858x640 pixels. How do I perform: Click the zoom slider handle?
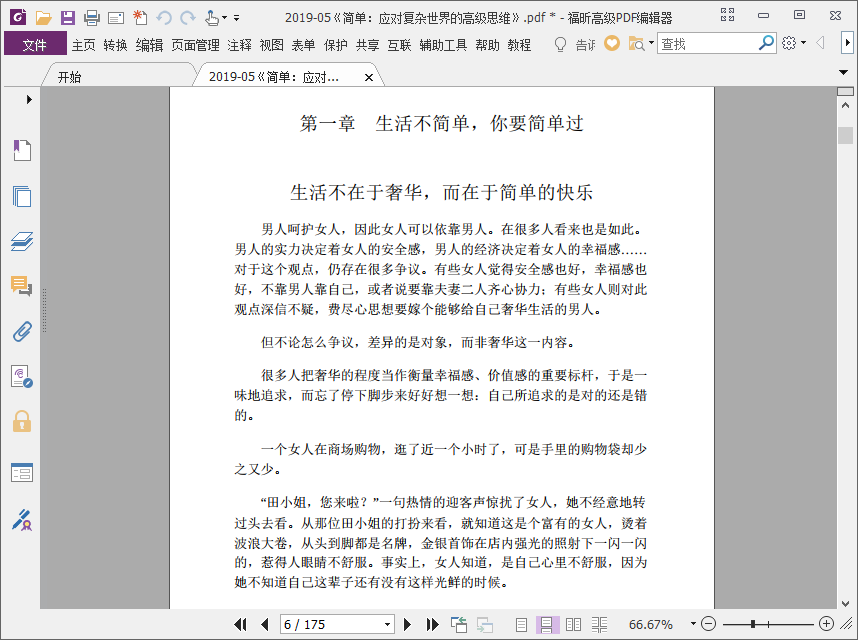(x=753, y=624)
